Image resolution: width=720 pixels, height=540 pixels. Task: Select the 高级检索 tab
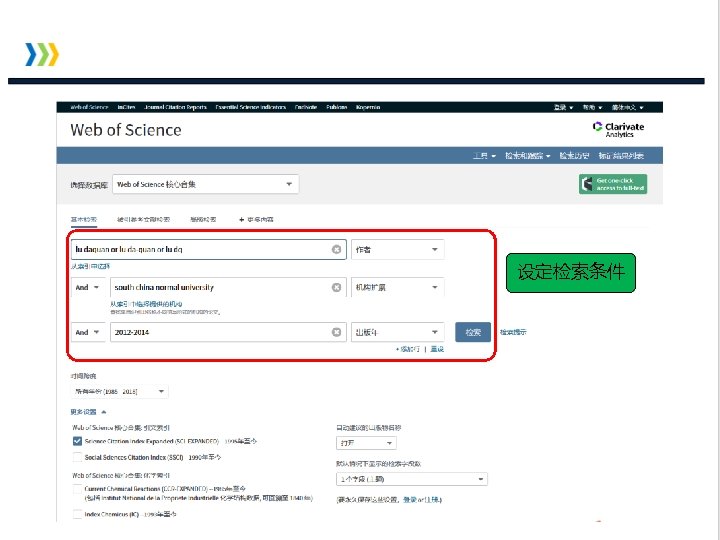pos(203,219)
